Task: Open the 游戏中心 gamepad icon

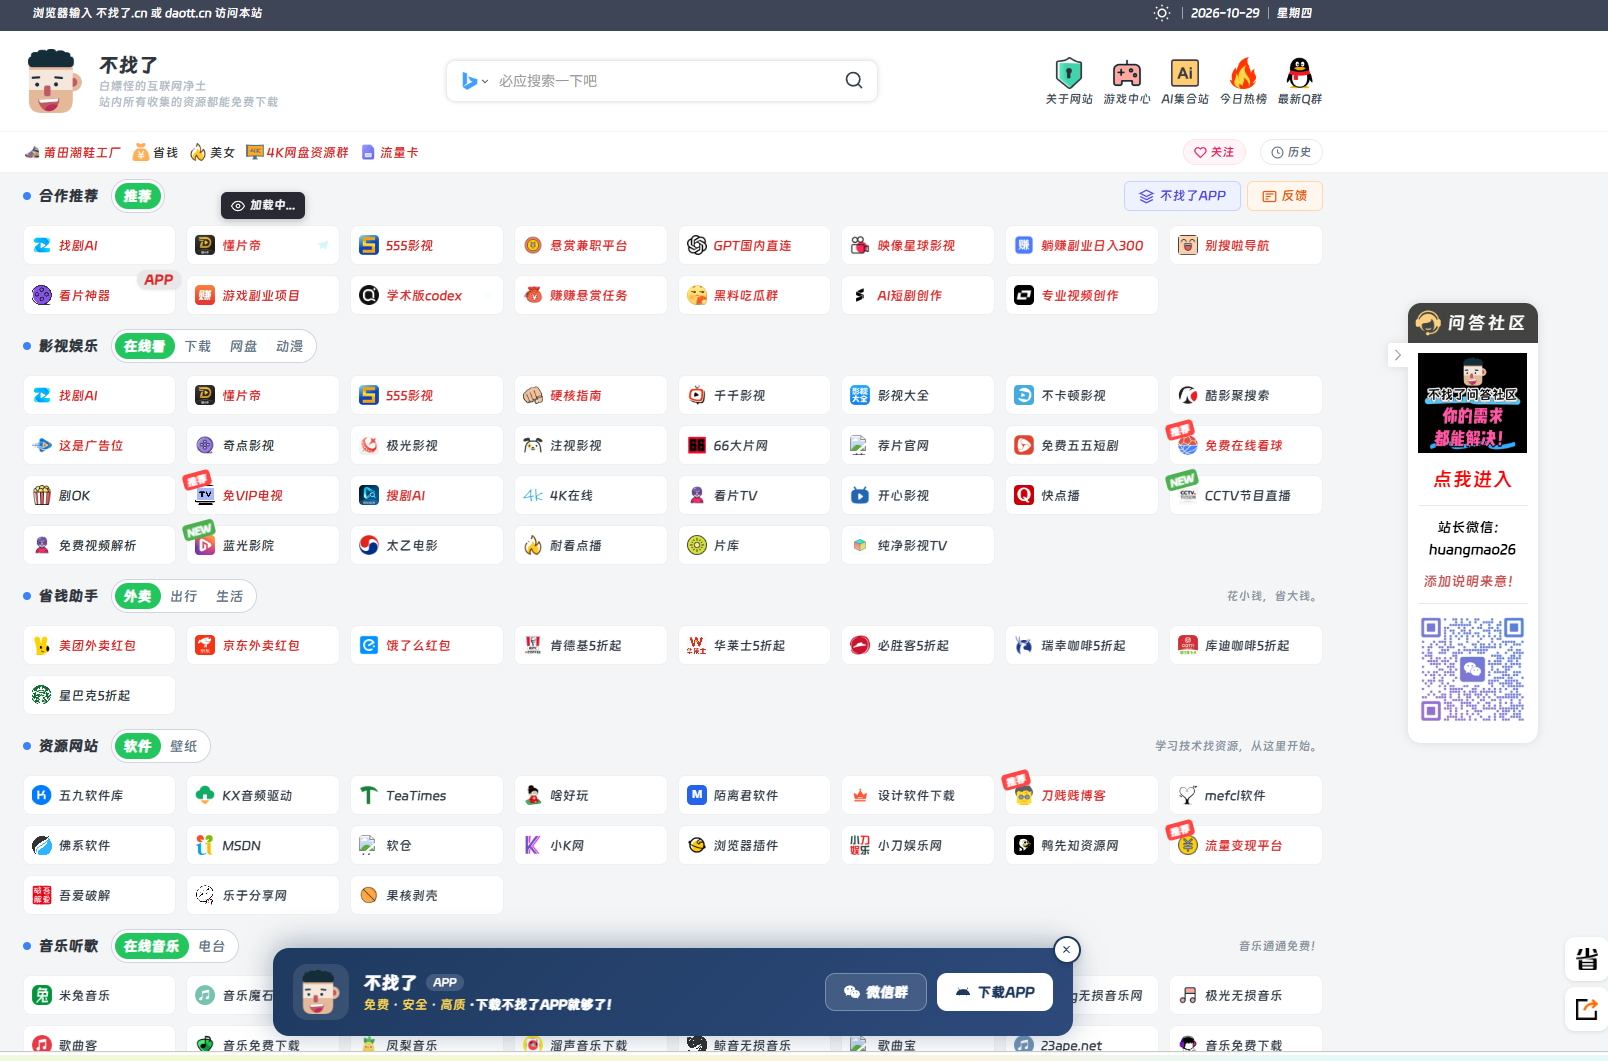Action: tap(1127, 73)
